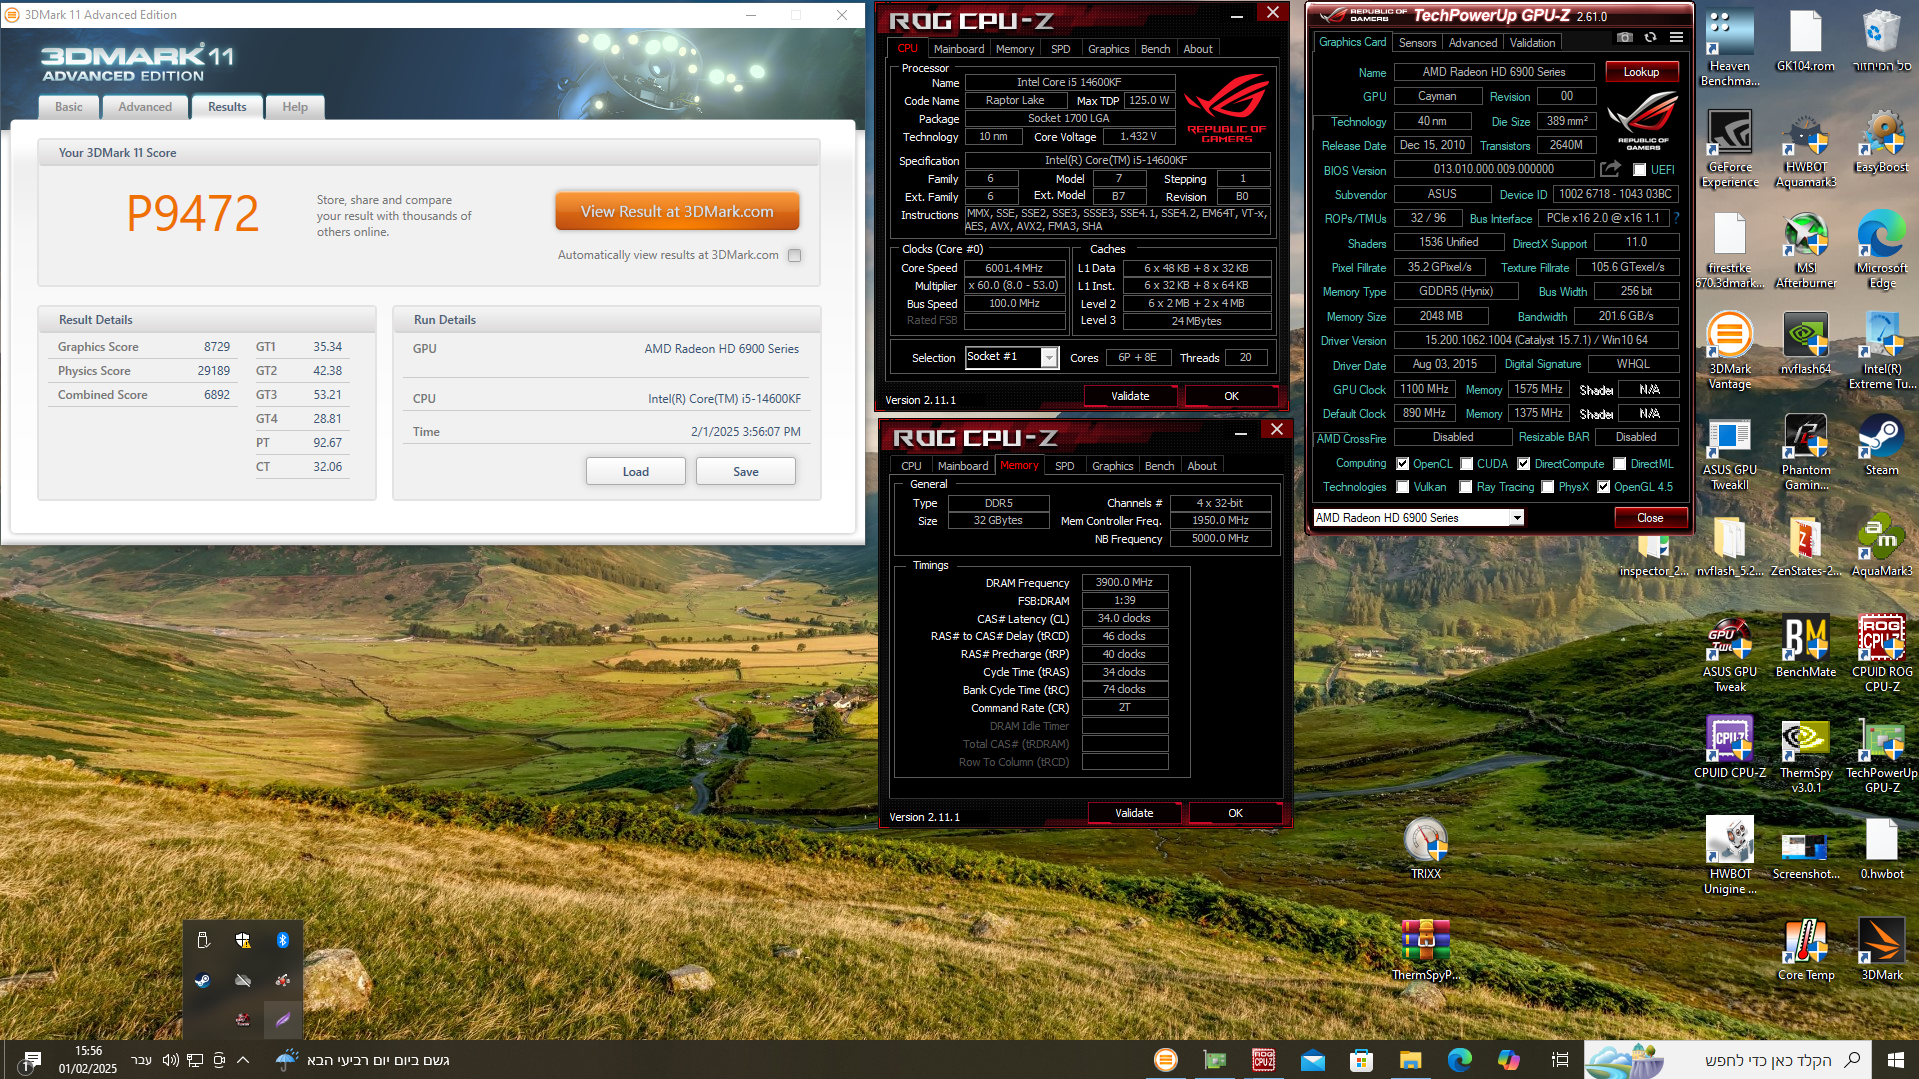Click Load button in 3DMark 11

click(x=636, y=472)
